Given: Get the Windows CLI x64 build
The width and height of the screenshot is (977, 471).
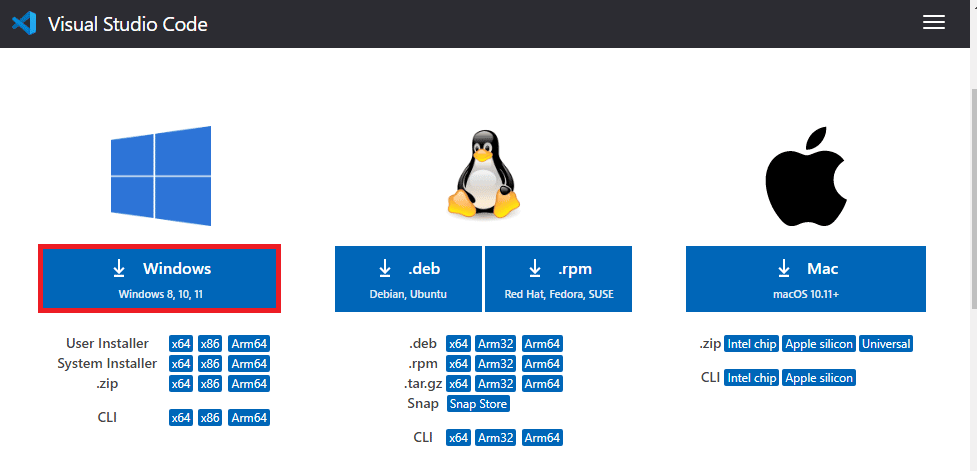Looking at the screenshot, I should (181, 418).
